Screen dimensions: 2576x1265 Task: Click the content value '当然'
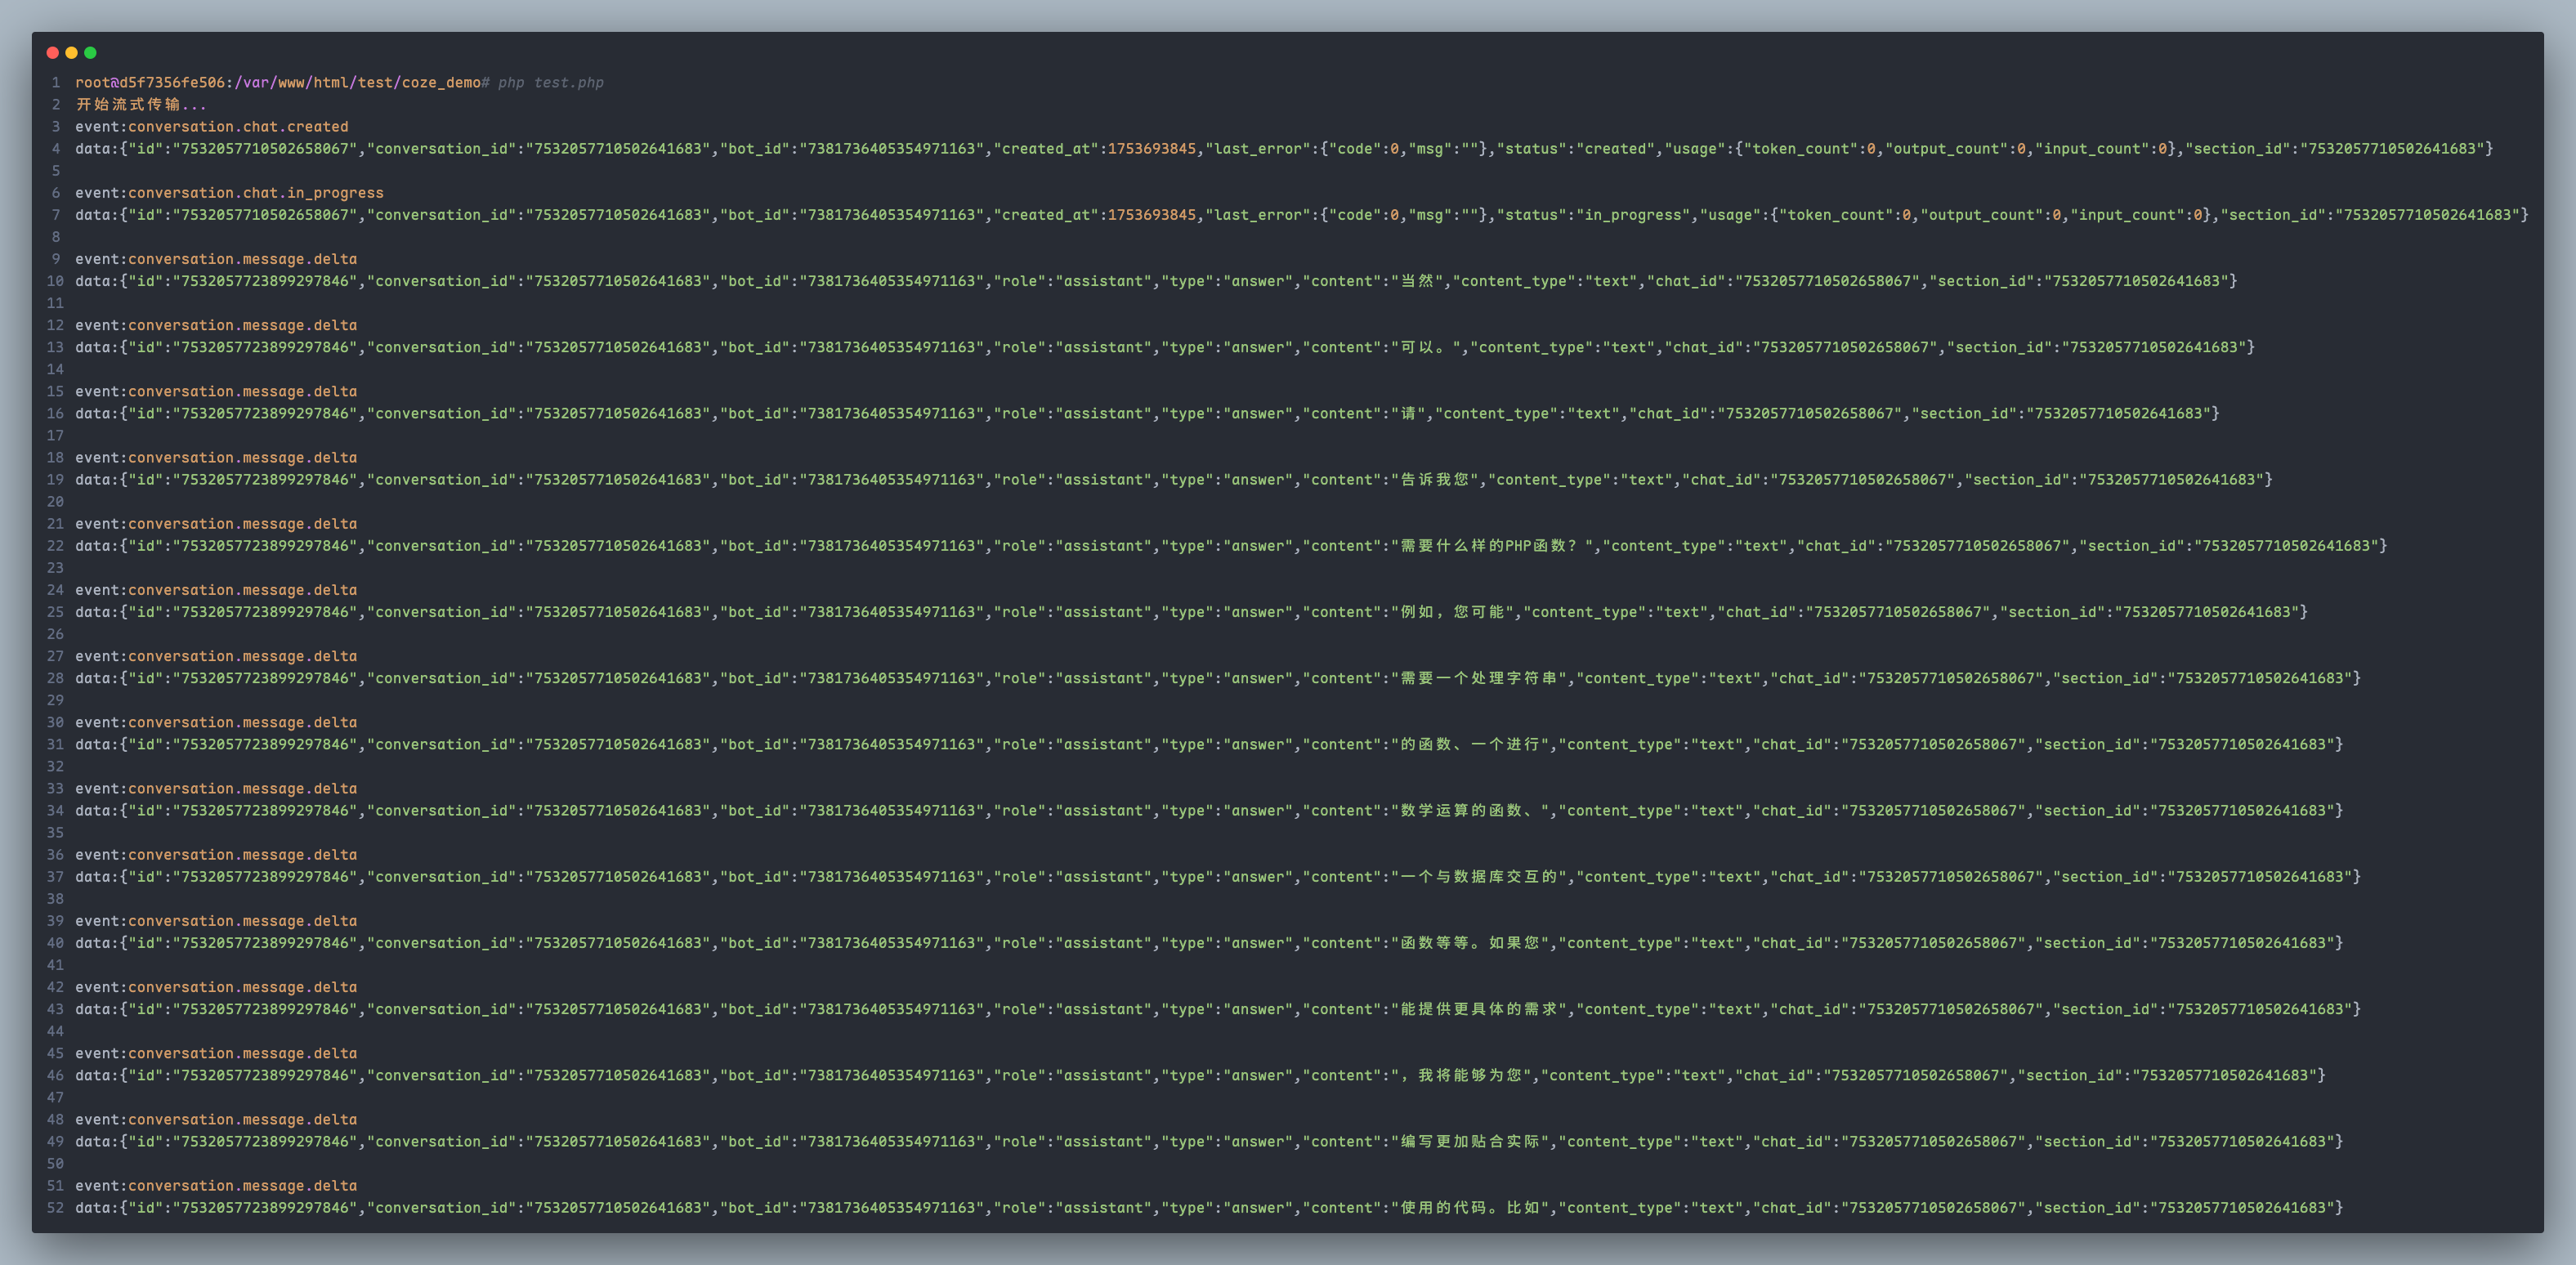[x=1417, y=281]
